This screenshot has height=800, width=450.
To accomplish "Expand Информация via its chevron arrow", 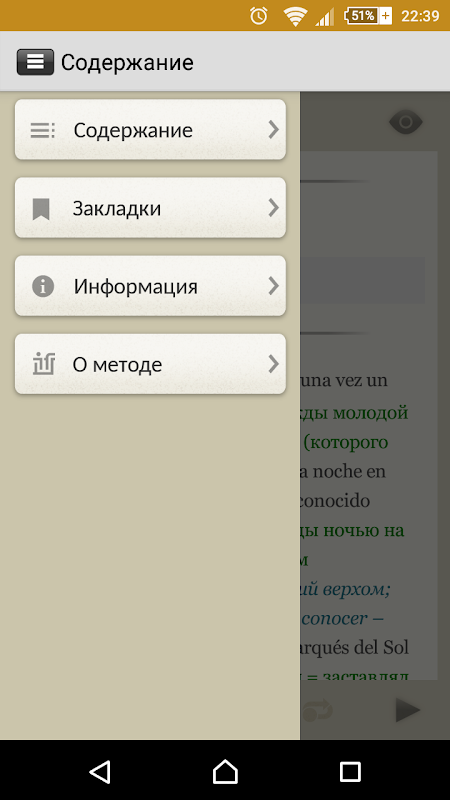I will coord(273,286).
